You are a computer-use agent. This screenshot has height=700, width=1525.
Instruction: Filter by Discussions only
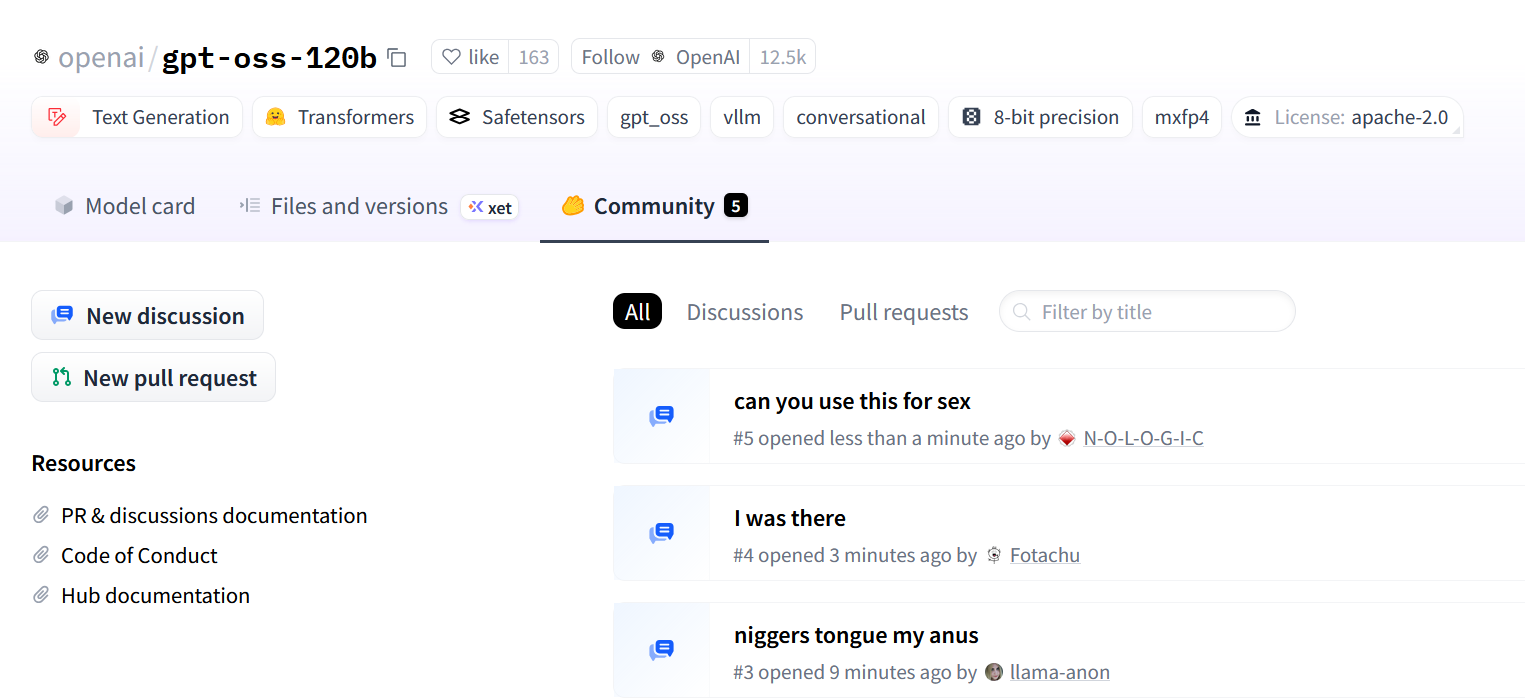click(x=745, y=312)
